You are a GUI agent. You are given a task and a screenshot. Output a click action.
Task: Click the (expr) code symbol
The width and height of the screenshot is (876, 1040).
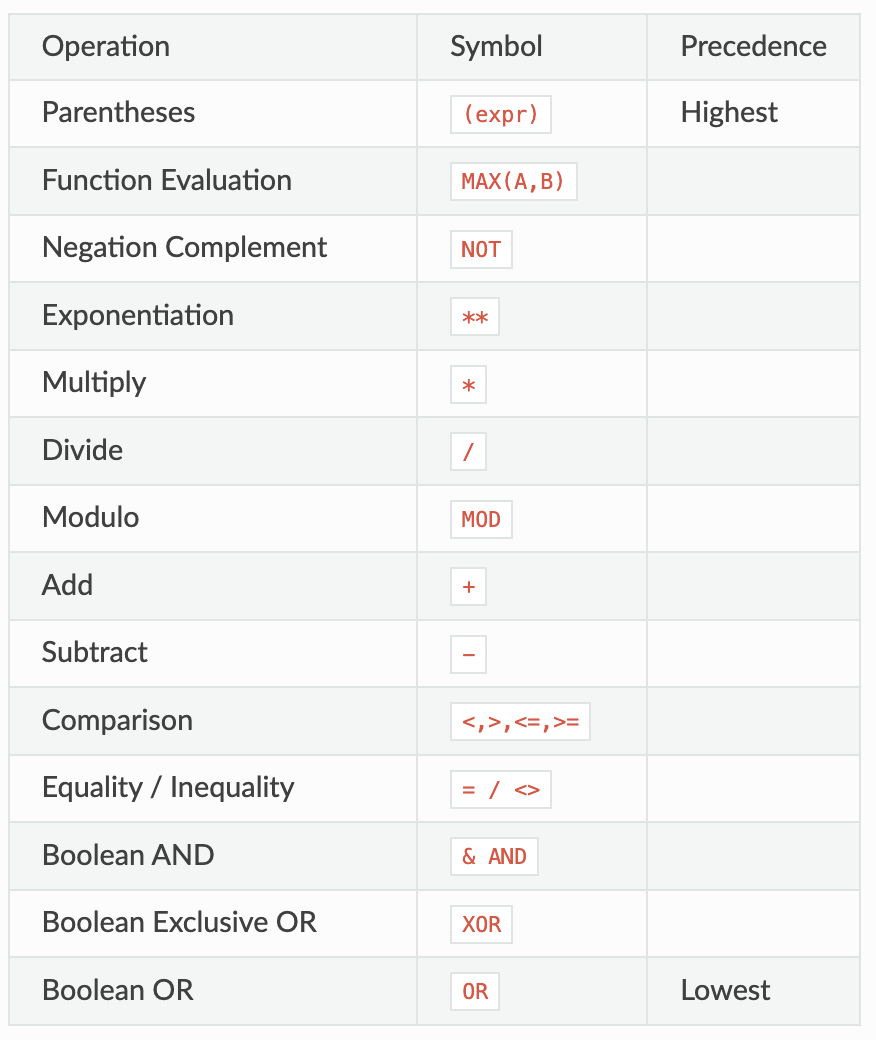point(500,114)
